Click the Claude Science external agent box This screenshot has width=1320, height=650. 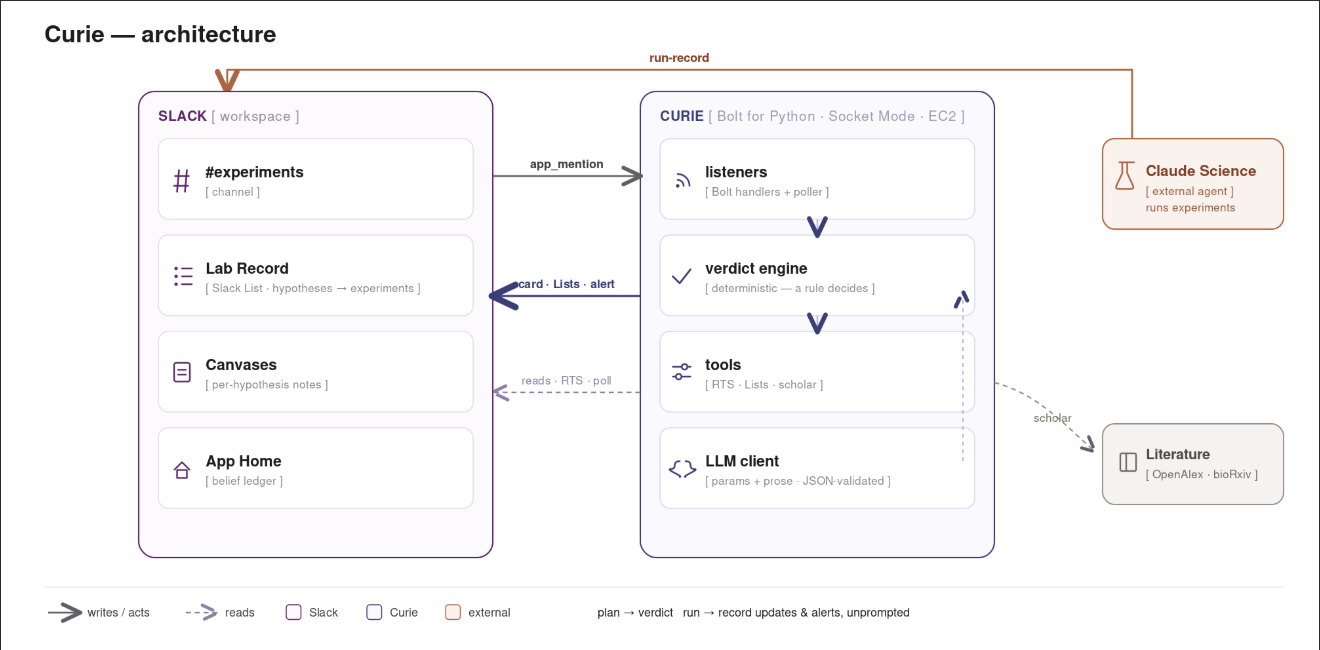(1193, 184)
